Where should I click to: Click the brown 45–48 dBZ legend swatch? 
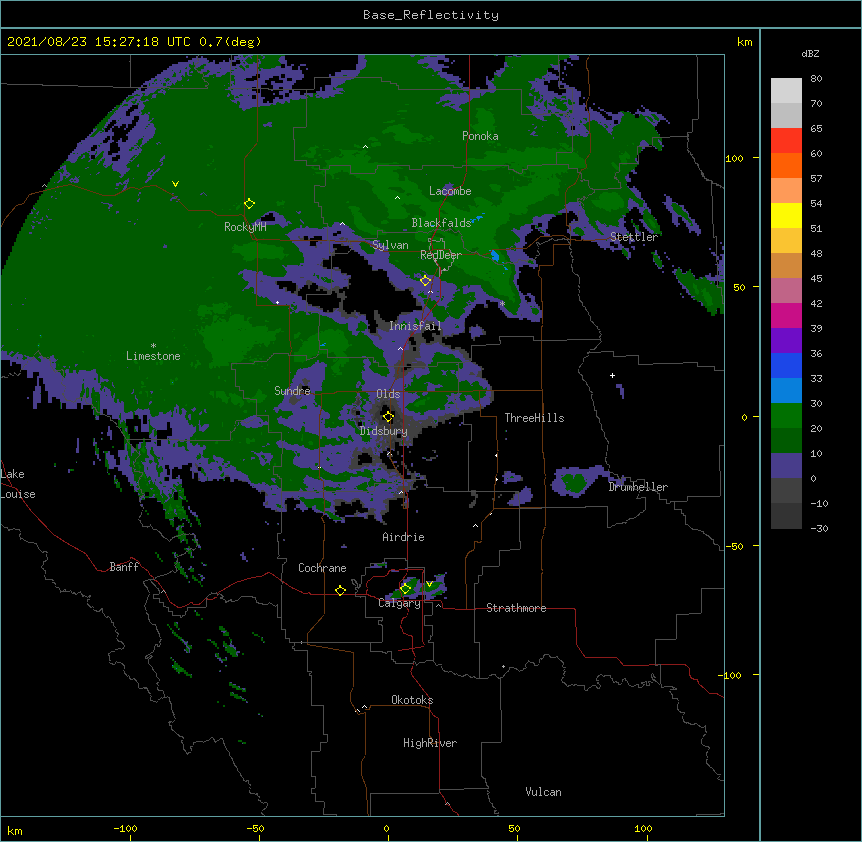click(786, 265)
